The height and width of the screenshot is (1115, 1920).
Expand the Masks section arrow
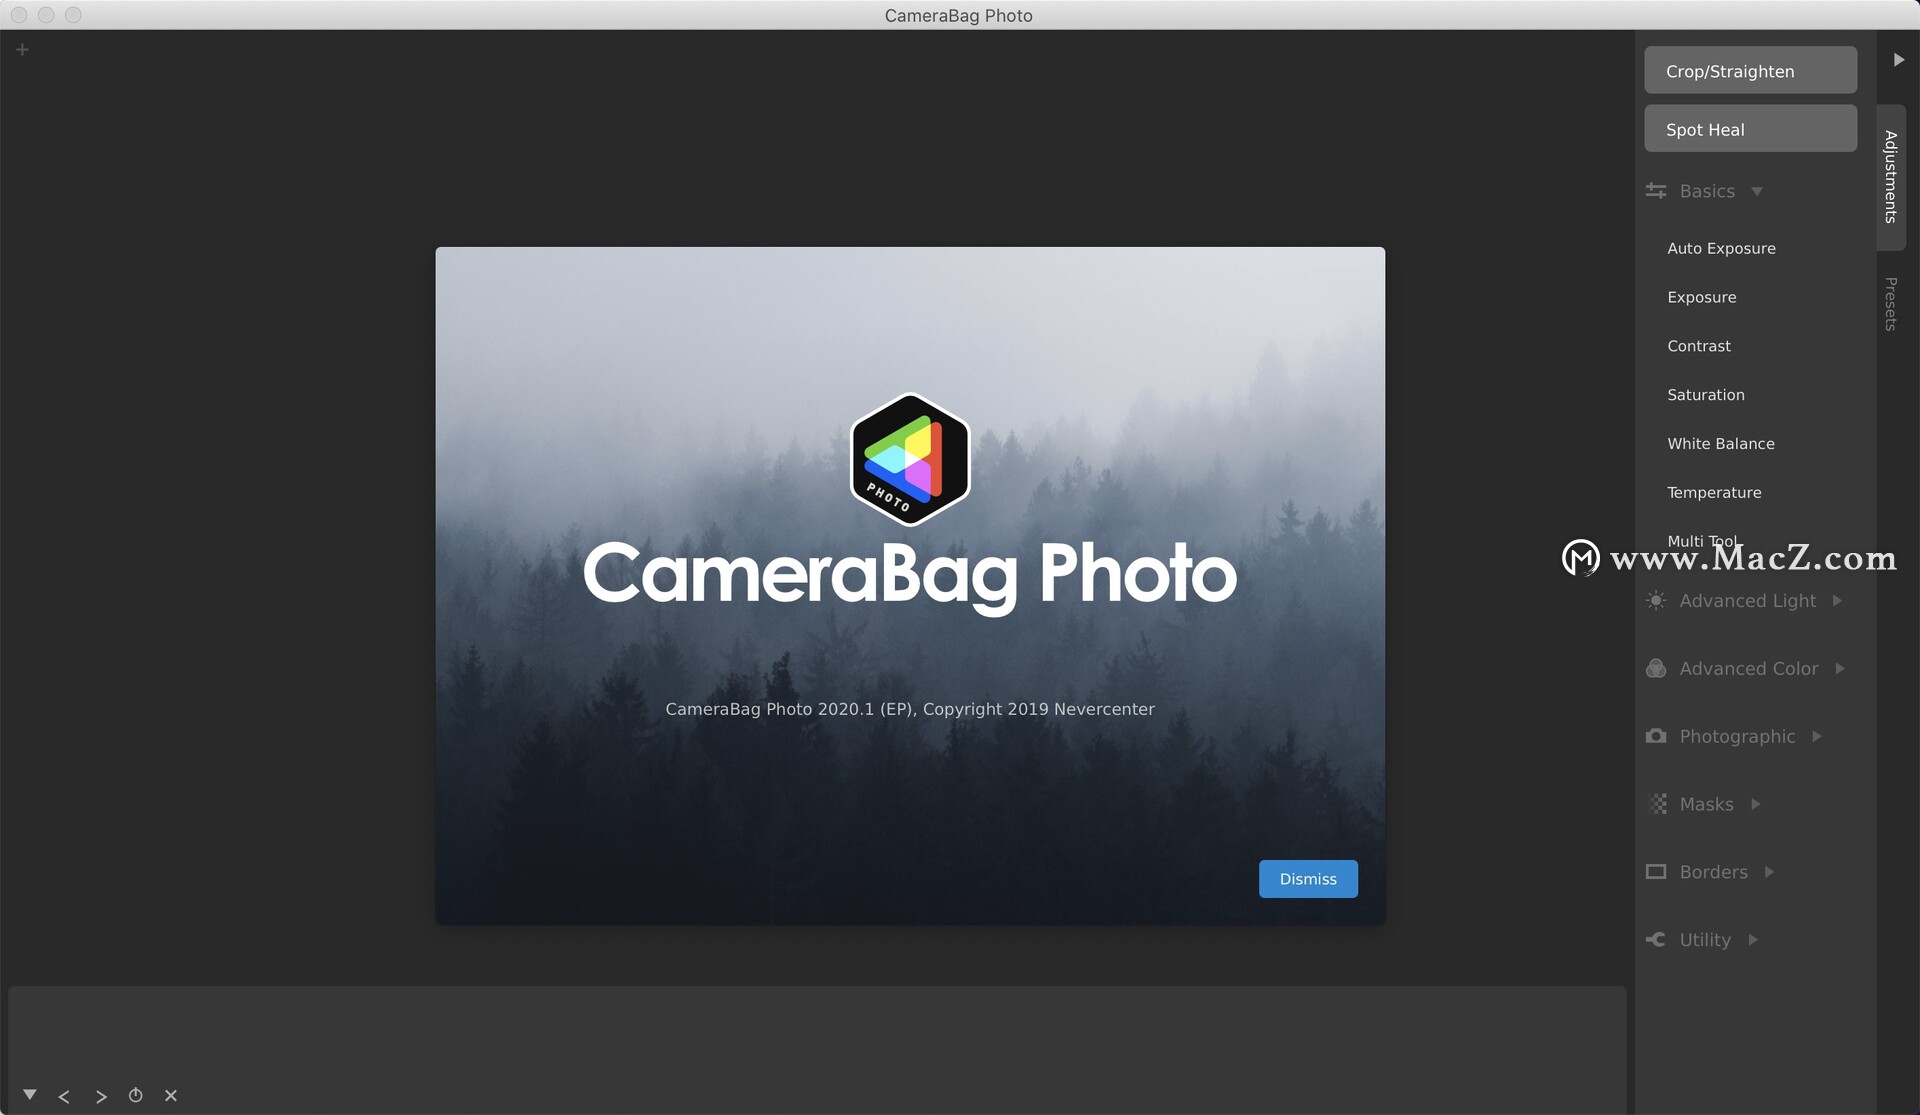click(x=1755, y=804)
